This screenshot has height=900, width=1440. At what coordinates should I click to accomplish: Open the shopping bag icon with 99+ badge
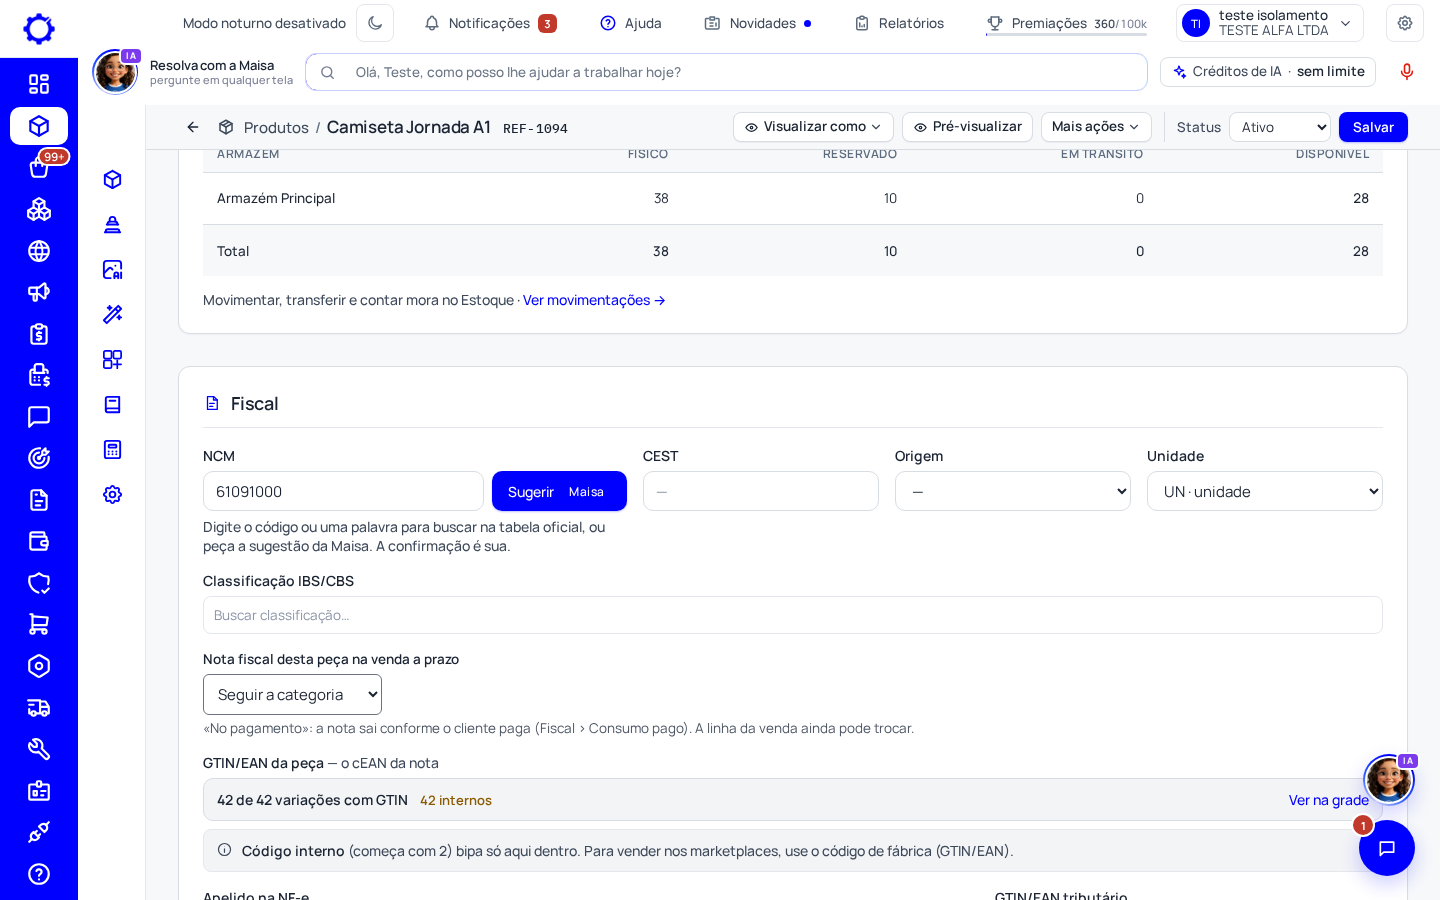[39, 168]
